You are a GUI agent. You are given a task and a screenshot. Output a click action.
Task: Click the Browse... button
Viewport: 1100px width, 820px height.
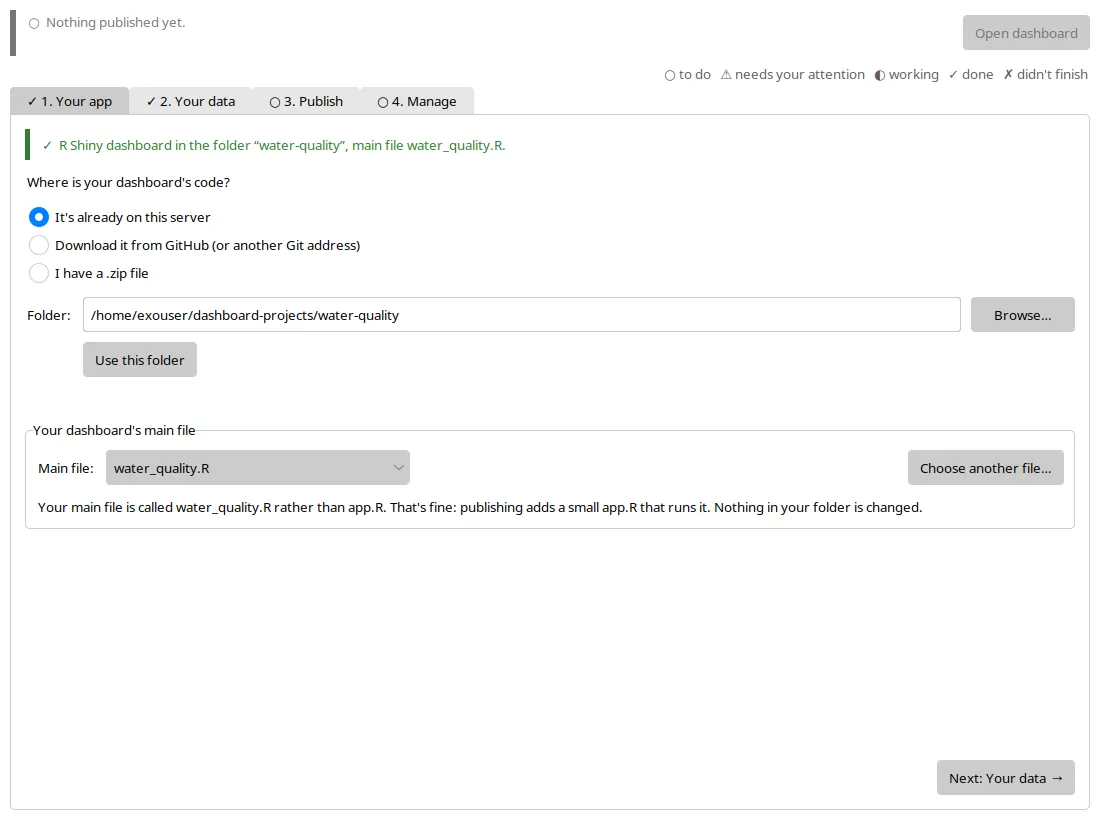pos(1022,315)
